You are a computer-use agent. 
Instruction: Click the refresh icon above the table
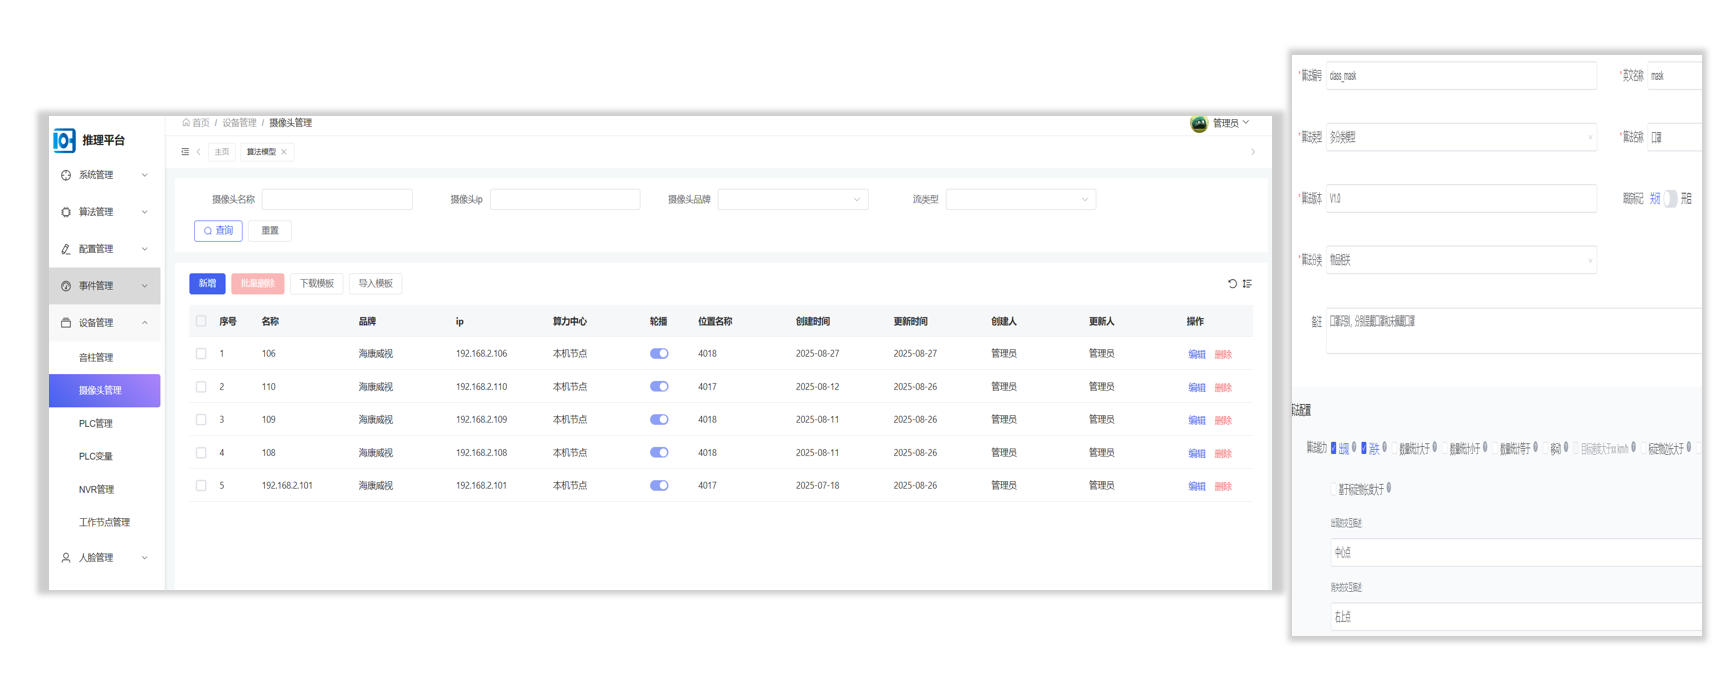pos(1232,284)
